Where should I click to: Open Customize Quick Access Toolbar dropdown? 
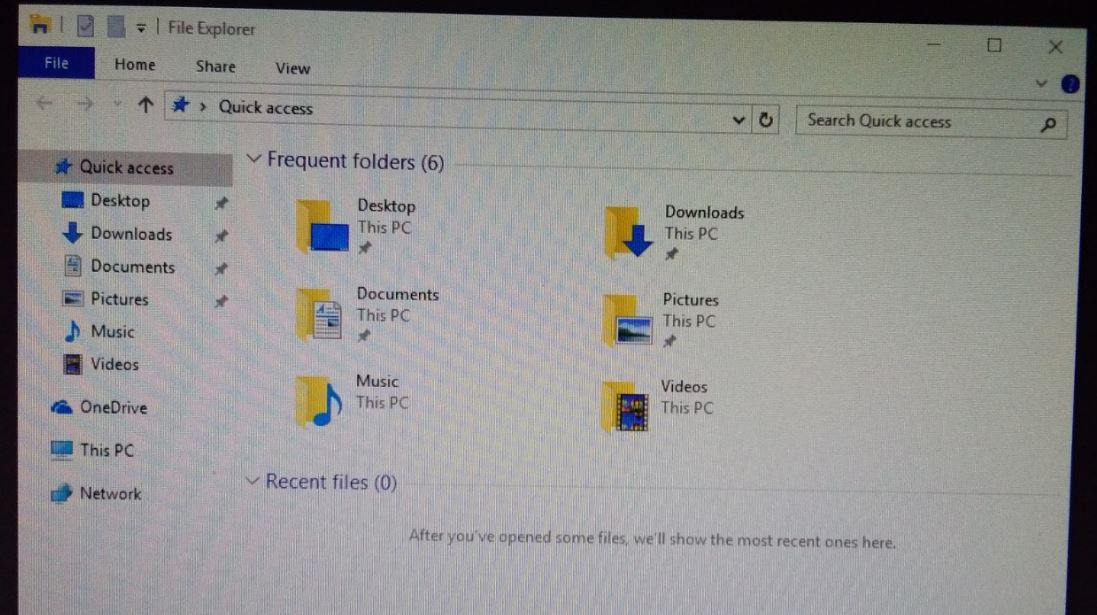click(141, 28)
